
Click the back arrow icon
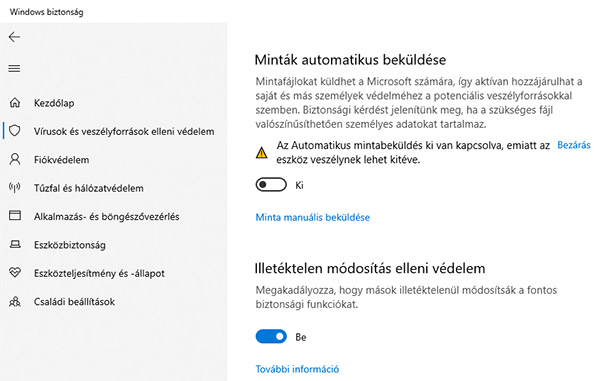(14, 37)
